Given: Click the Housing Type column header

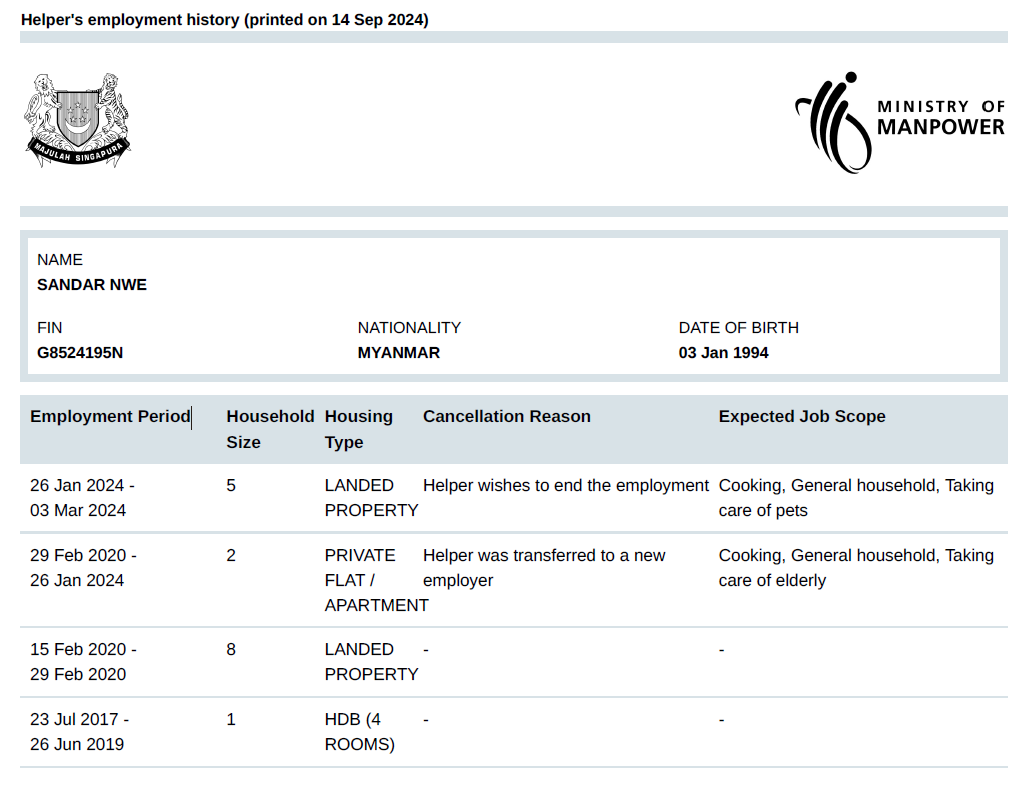Looking at the screenshot, I should (x=358, y=429).
